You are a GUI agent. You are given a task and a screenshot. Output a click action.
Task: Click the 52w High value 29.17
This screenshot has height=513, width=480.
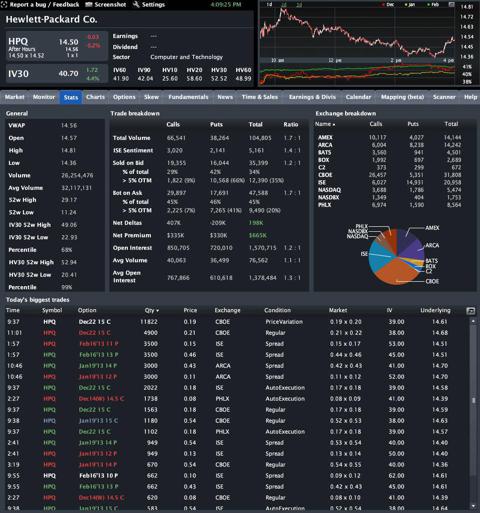pos(69,200)
